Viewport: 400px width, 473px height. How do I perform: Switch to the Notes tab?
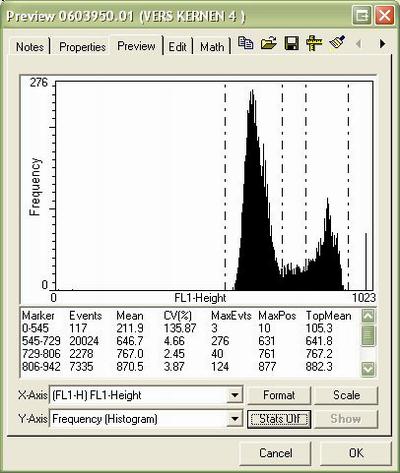30,47
